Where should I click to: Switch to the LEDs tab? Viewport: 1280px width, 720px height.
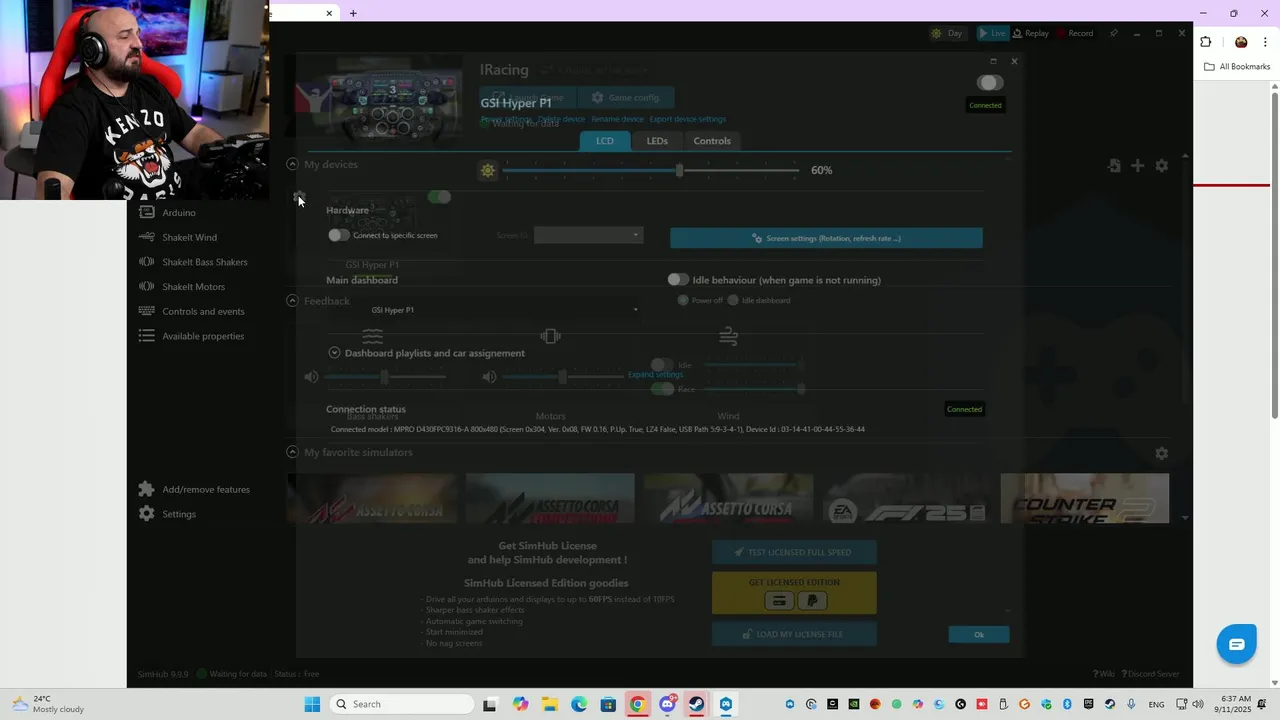(657, 141)
